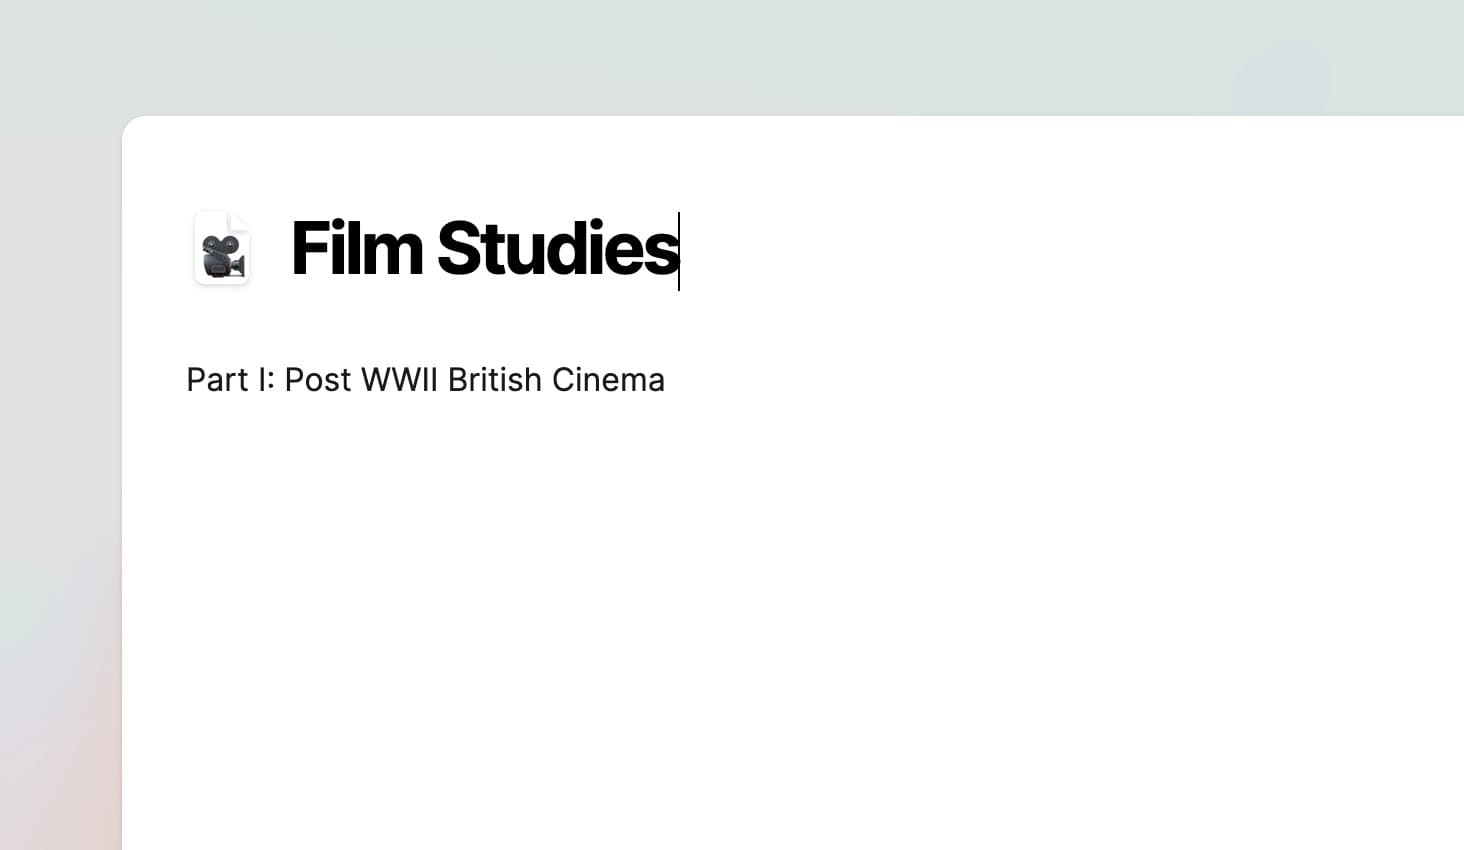Screen dimensions: 1464x850
Task: Click the movie camera page icon
Action: coord(221,249)
